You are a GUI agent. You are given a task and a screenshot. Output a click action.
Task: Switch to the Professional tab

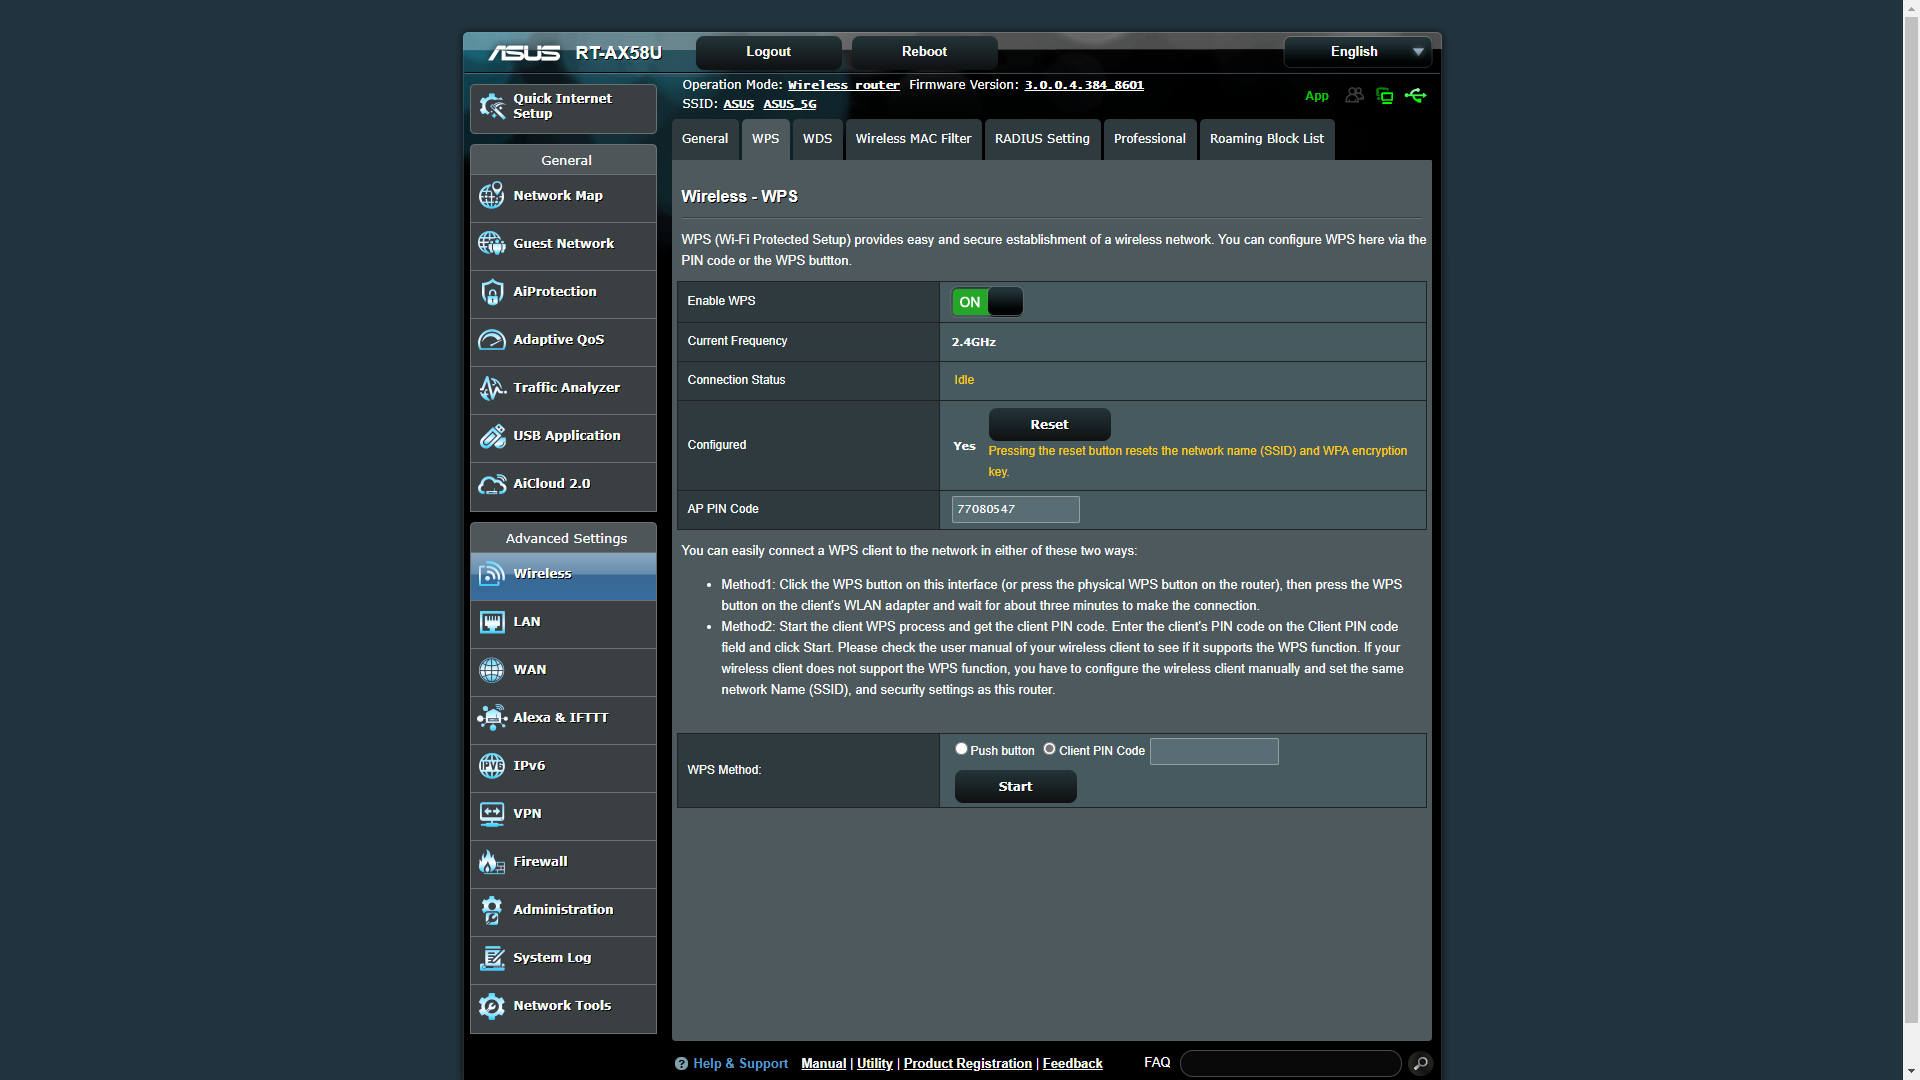point(1149,139)
